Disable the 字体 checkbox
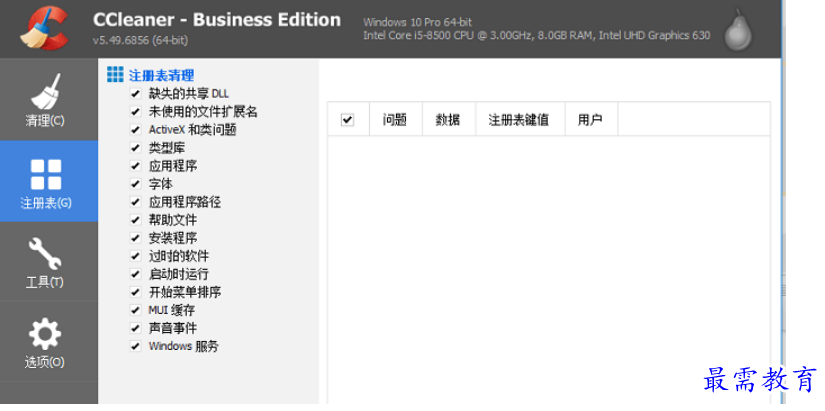Image resolution: width=825 pixels, height=411 pixels. pyautogui.click(x=136, y=184)
